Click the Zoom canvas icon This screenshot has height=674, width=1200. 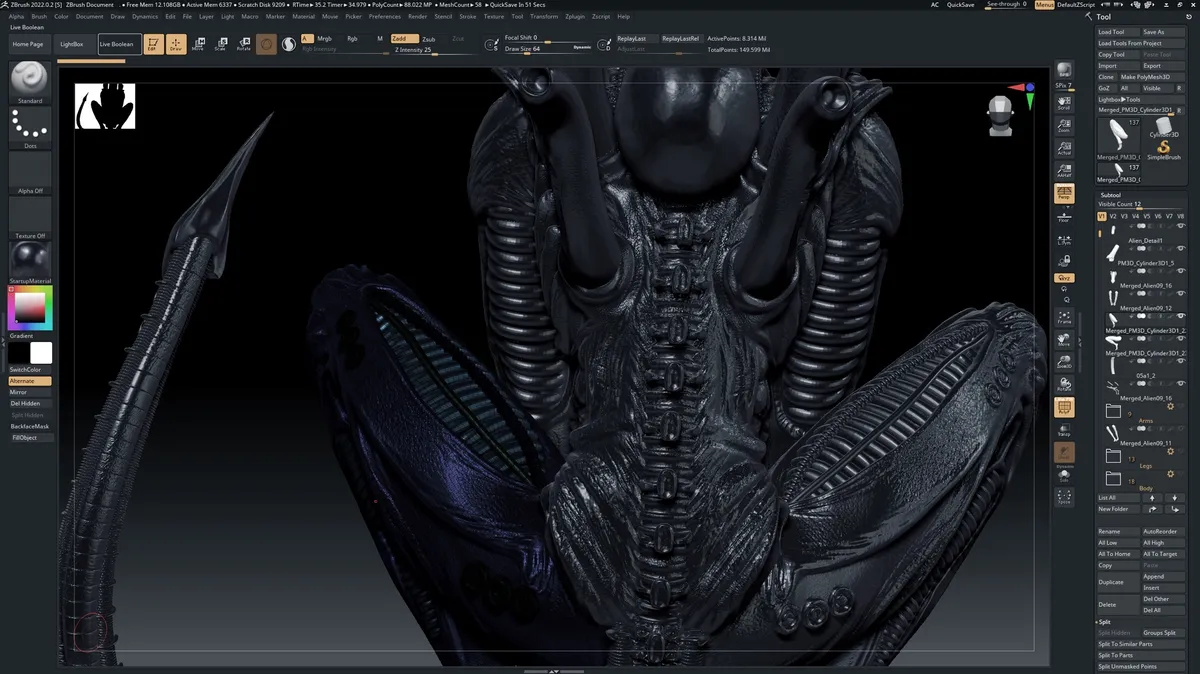tap(1064, 125)
